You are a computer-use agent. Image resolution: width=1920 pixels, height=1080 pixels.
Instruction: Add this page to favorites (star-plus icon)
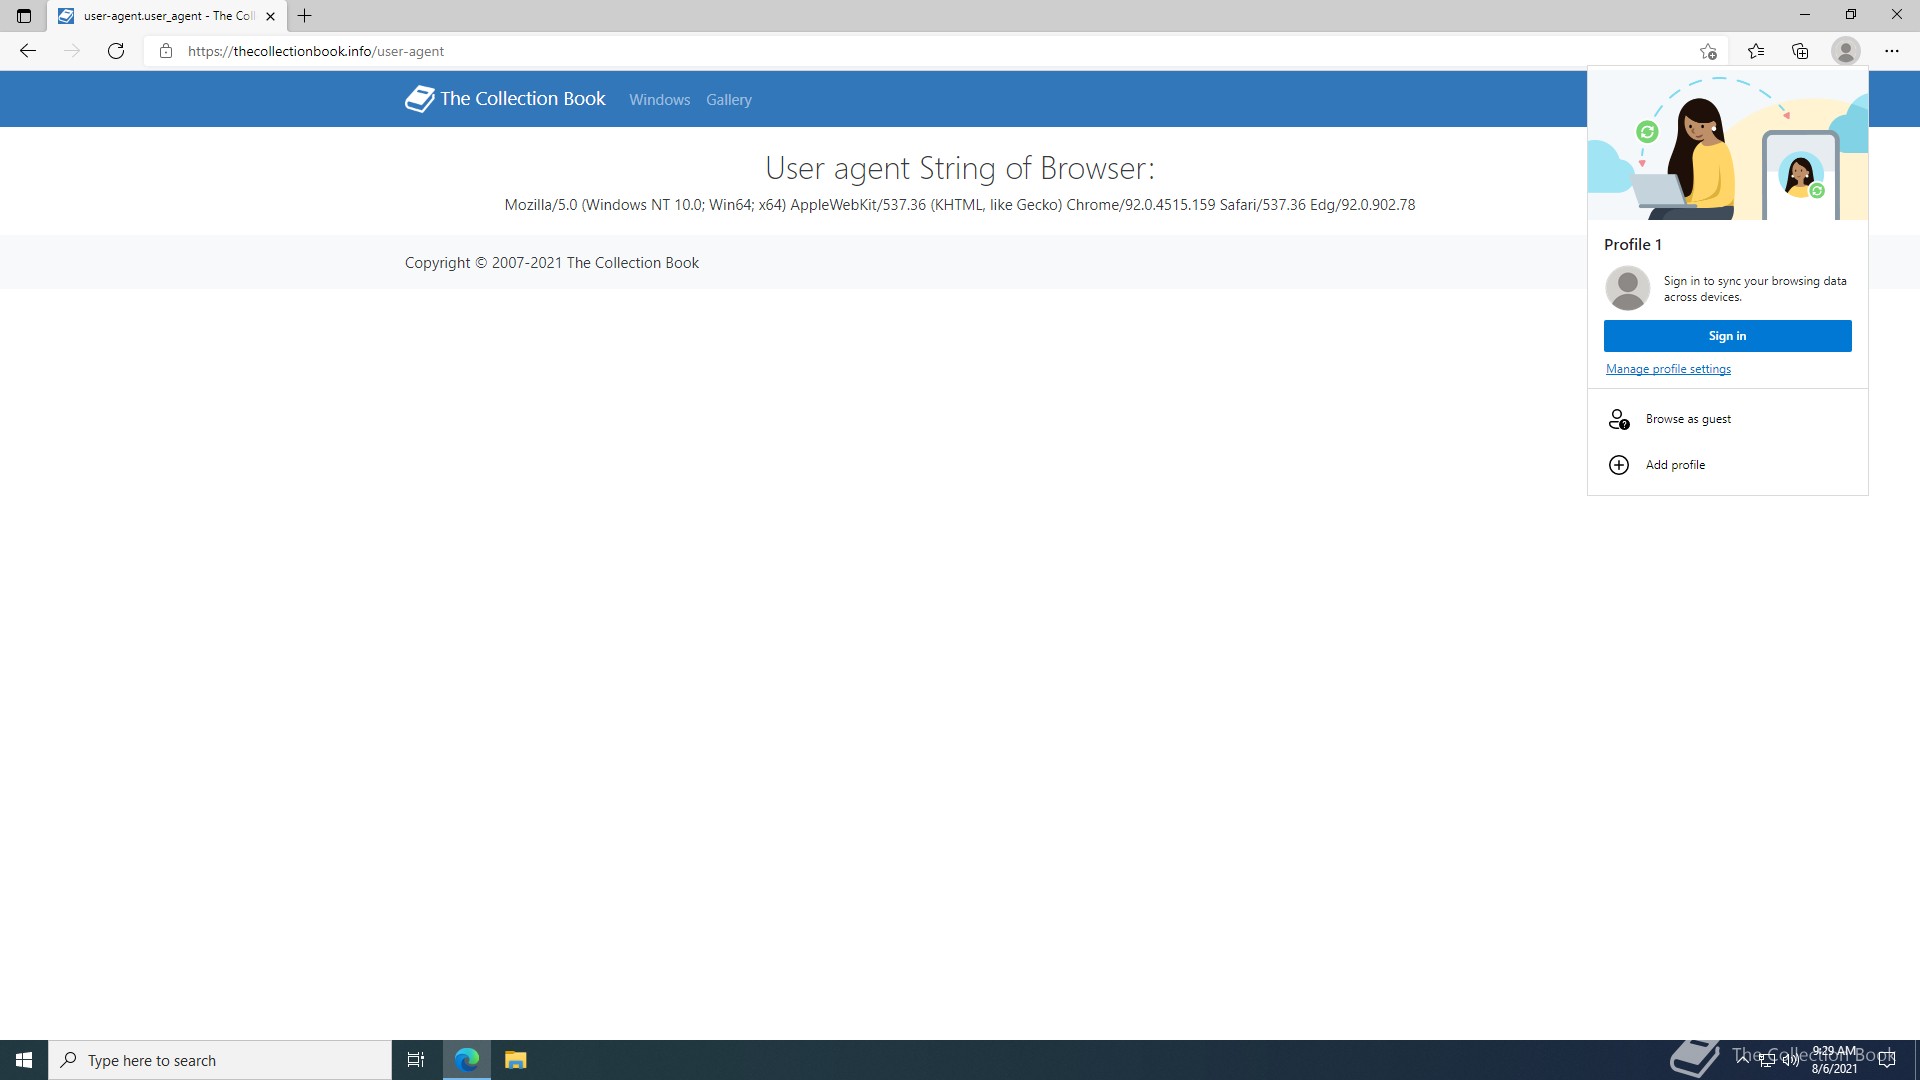tap(1708, 51)
